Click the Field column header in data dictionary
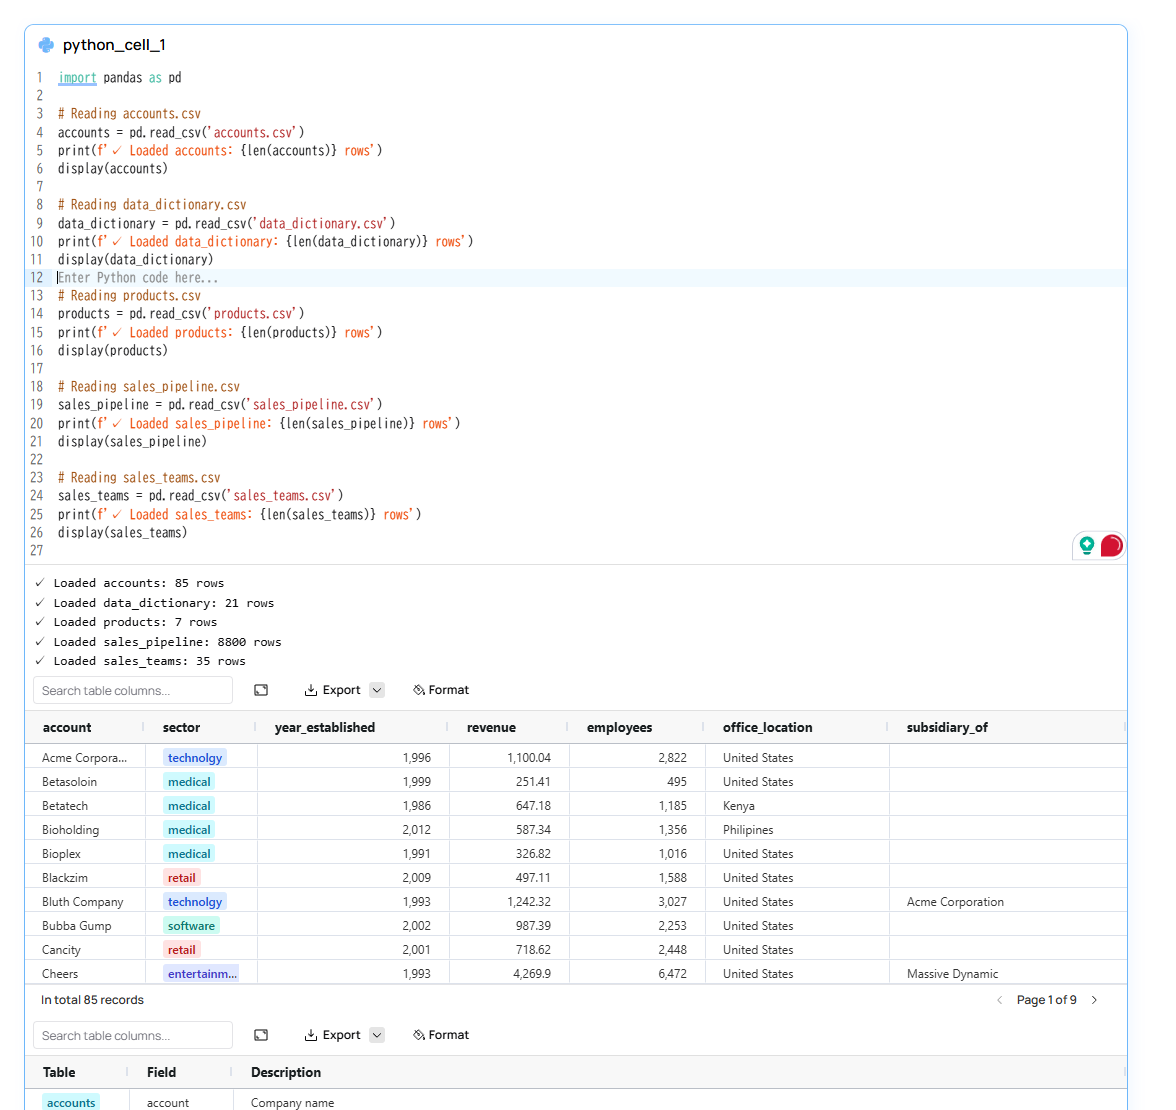 click(x=161, y=1072)
